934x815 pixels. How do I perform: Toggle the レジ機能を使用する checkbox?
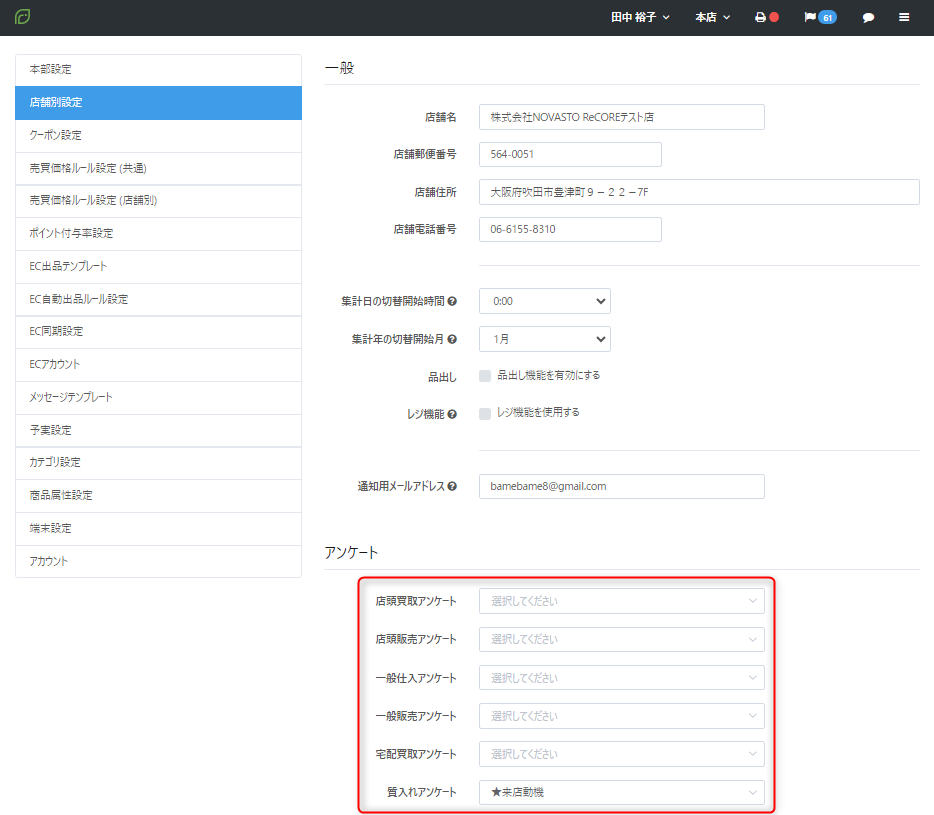tap(485, 413)
